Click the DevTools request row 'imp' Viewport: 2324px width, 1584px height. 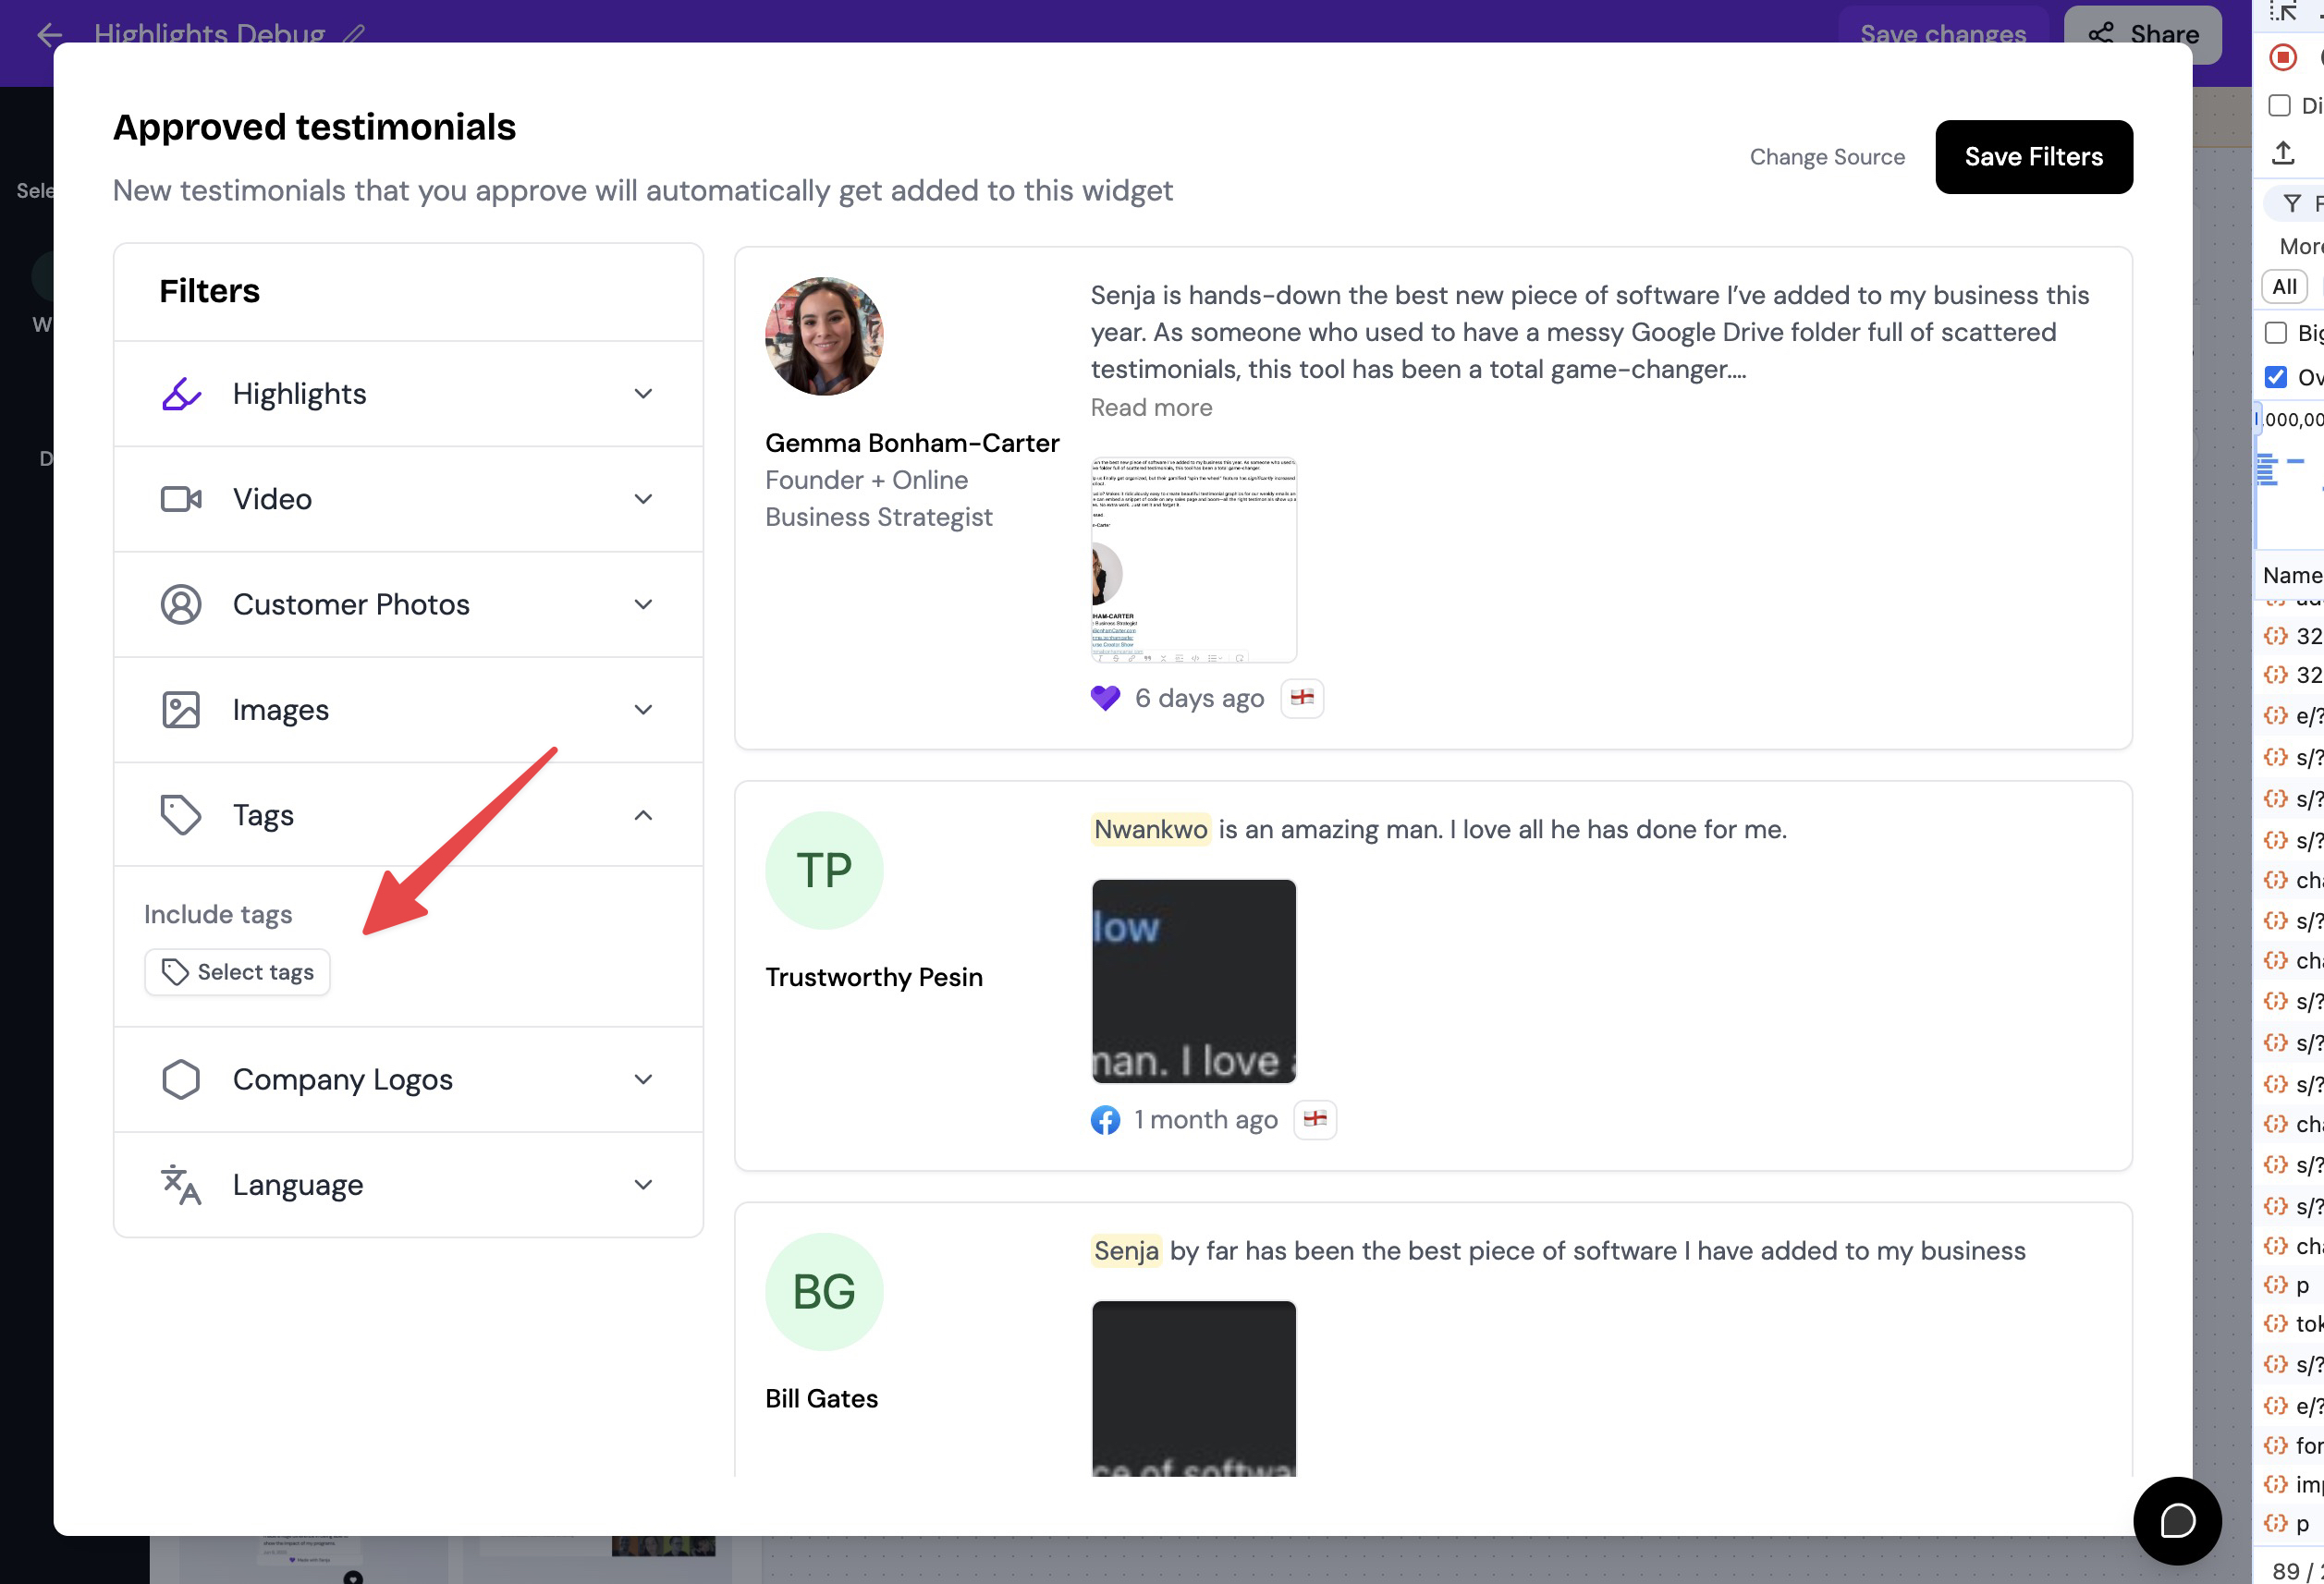(x=2293, y=1485)
